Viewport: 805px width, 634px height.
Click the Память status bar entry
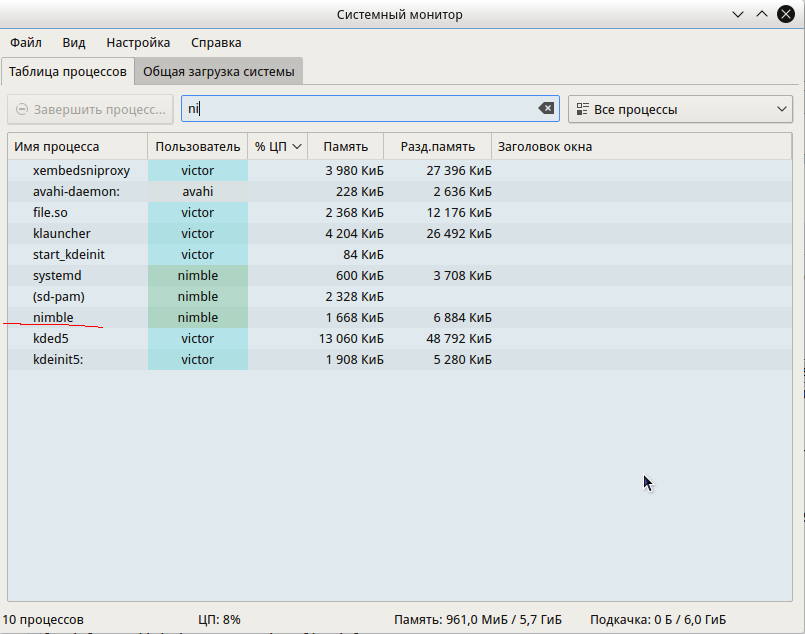478,620
